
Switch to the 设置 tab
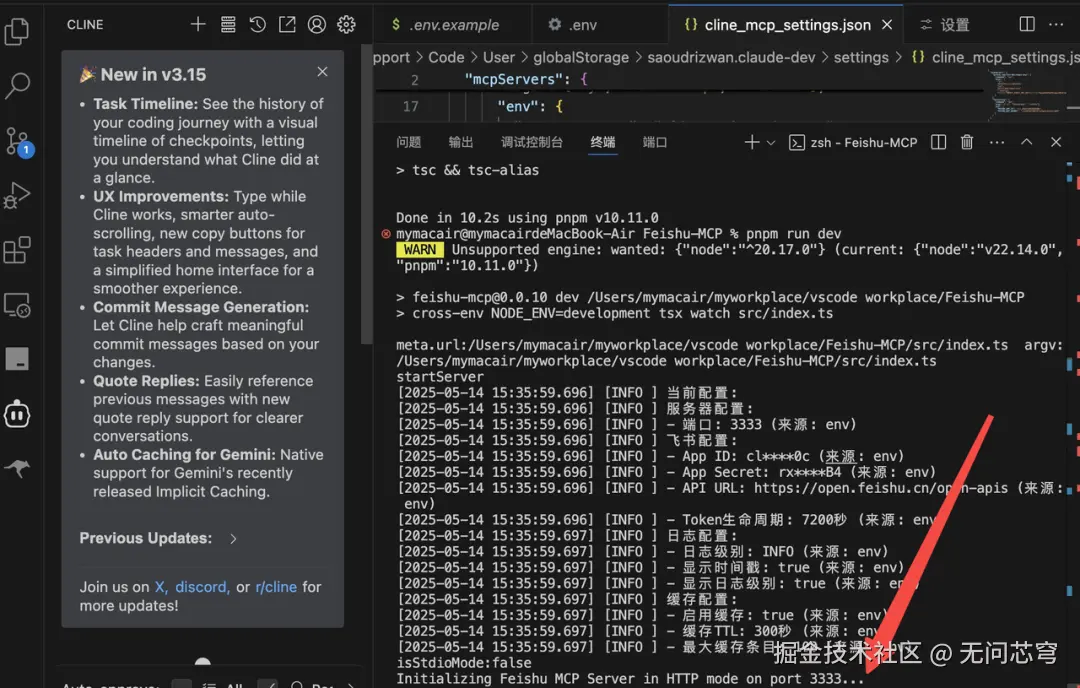[945, 25]
